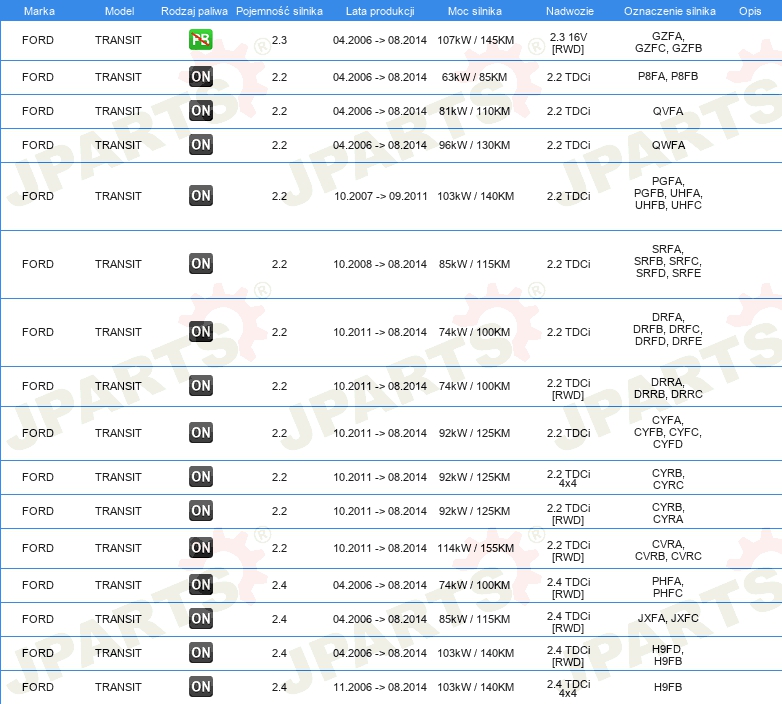Select the PHFA, PHFC engine code cell
Screen dimensions: 782x704
tap(668, 587)
